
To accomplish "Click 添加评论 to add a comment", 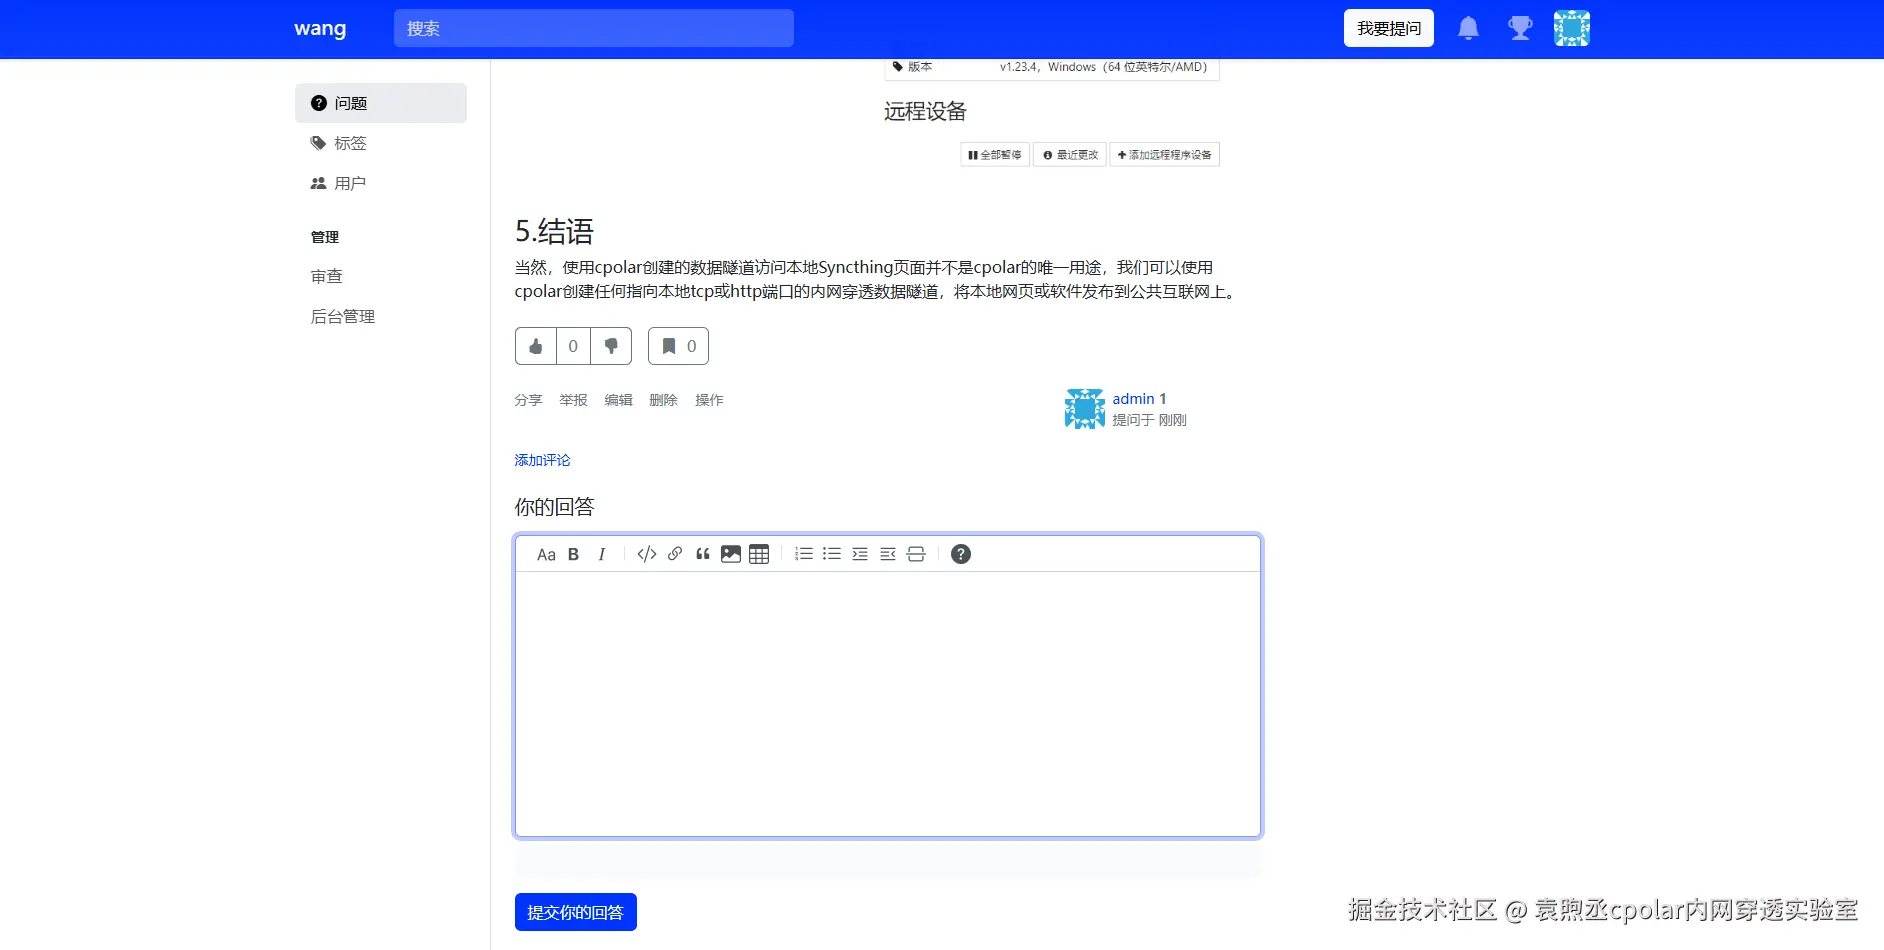I will click(x=542, y=460).
